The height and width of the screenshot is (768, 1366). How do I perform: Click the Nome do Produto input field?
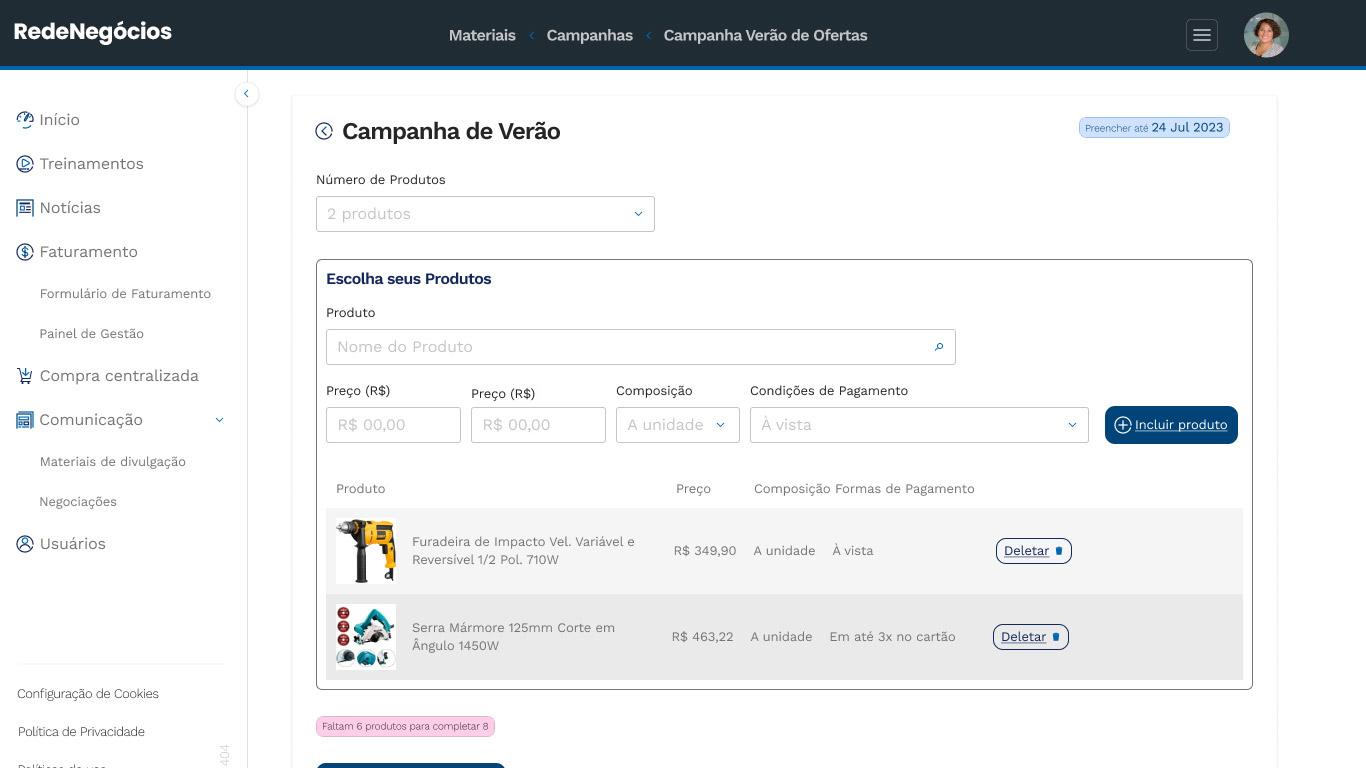point(630,347)
